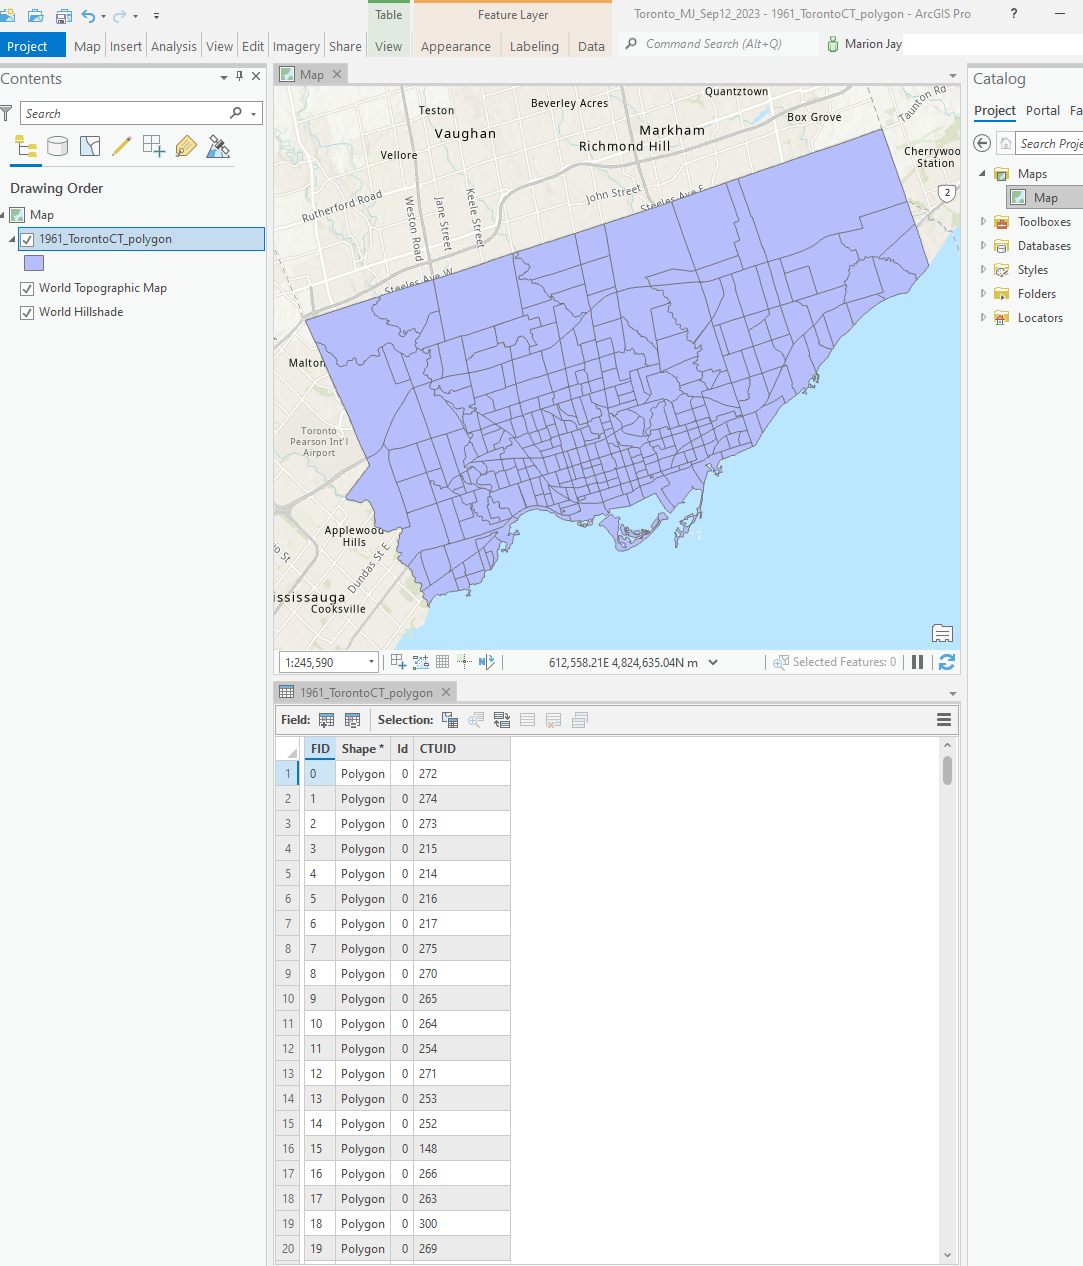Click Switch Selection in the attribute table
This screenshot has width=1083, height=1266.
[501, 719]
